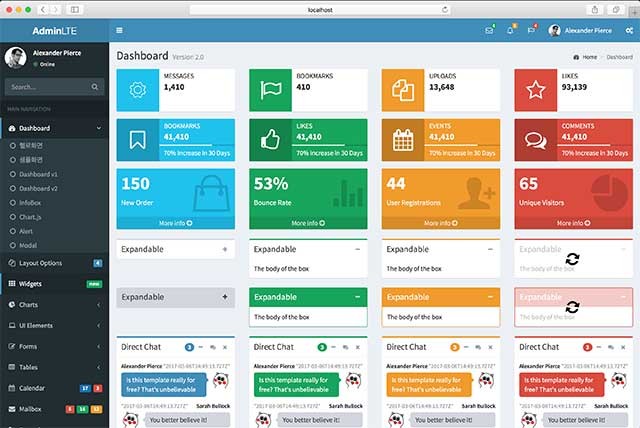
Task: Click the green Likes thumbs-up icon
Action: 271,140
